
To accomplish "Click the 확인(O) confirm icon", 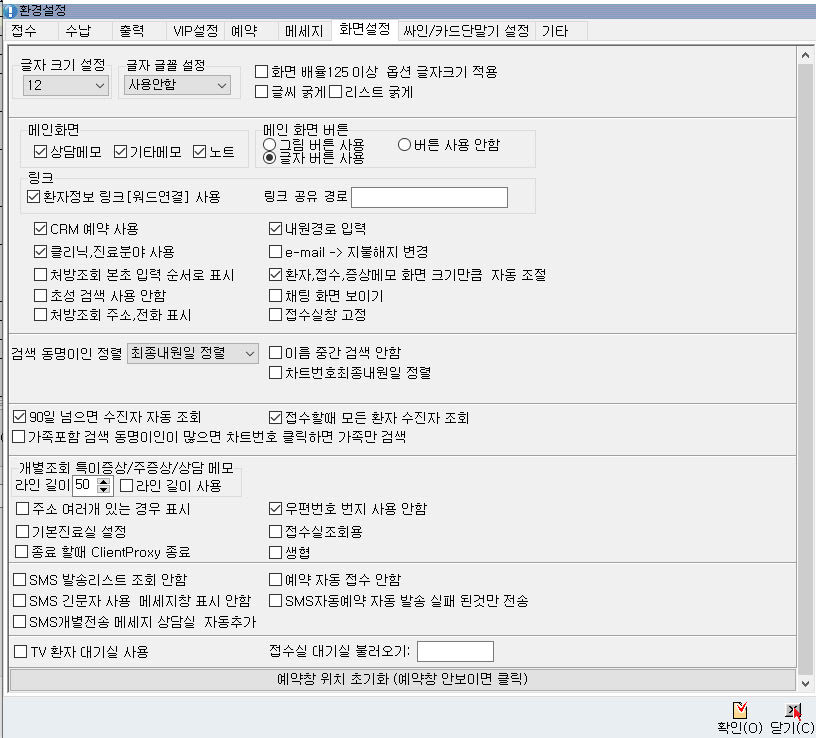I will click(x=740, y=711).
